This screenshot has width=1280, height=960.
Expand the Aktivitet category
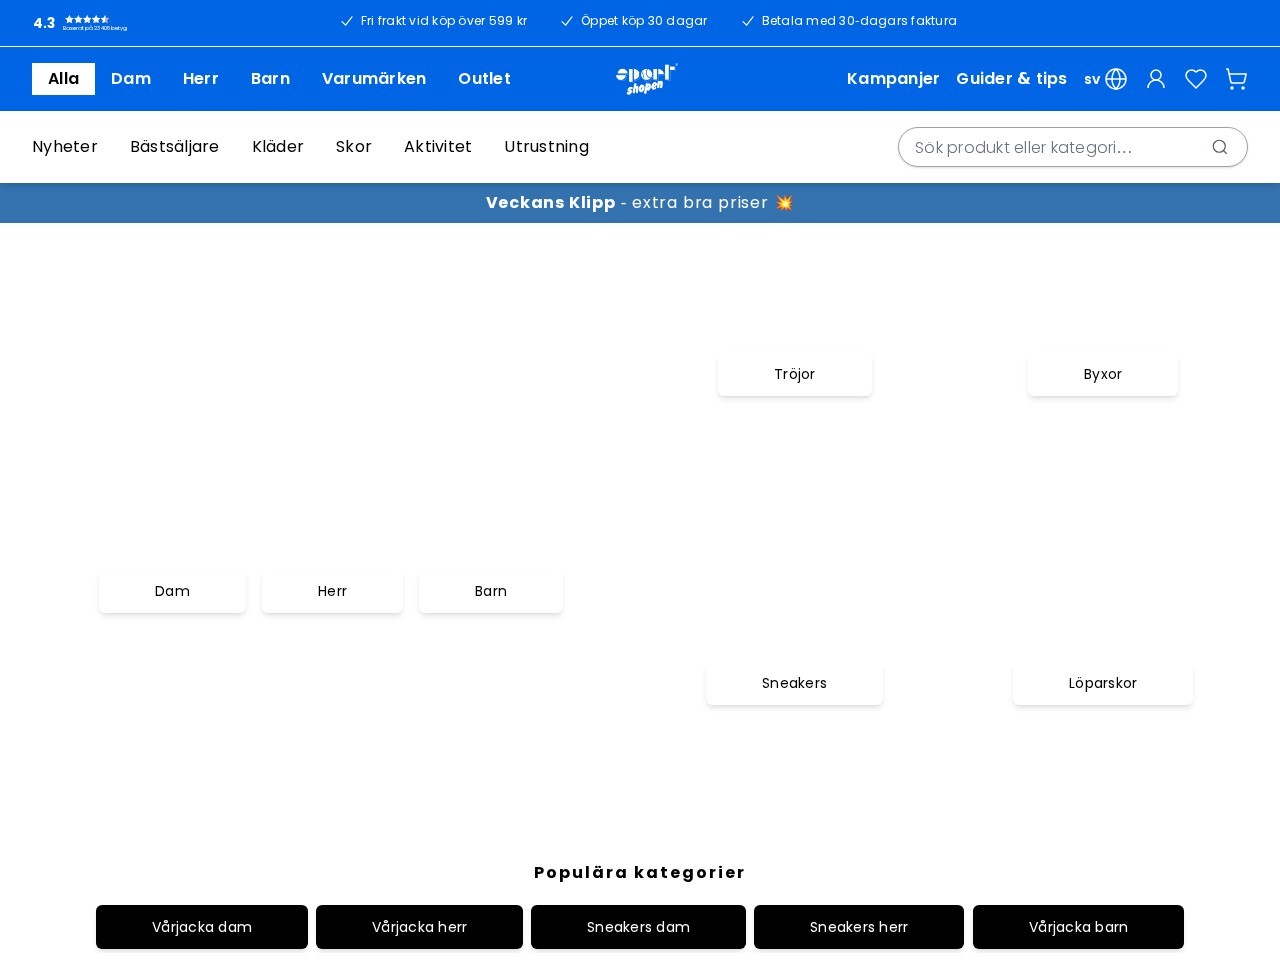438,147
